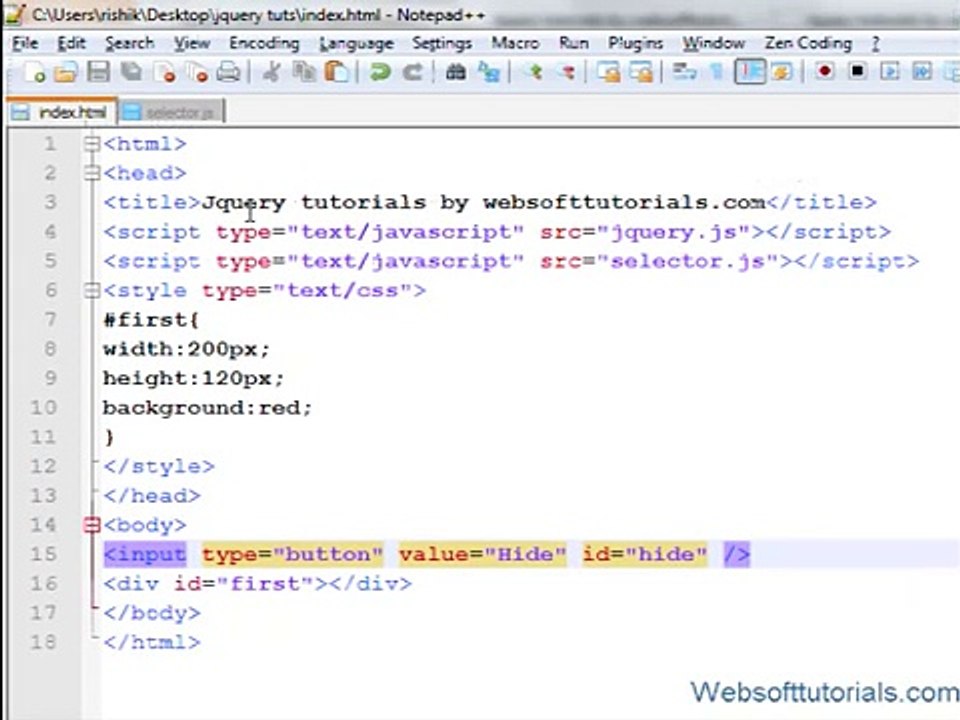This screenshot has width=960, height=720.
Task: Click the Zoom In toolbar icon
Action: (x=535, y=73)
